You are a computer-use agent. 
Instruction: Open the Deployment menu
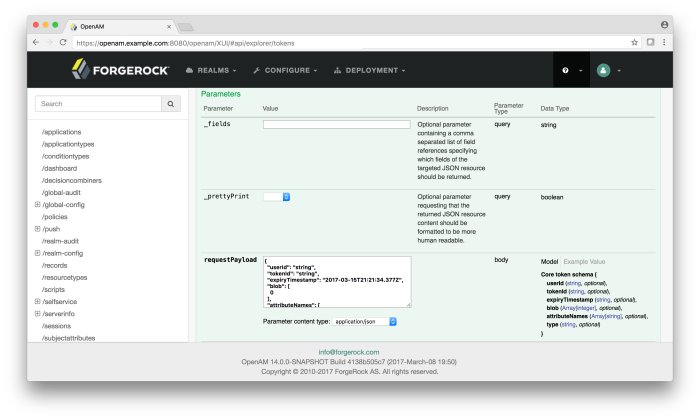(370, 71)
